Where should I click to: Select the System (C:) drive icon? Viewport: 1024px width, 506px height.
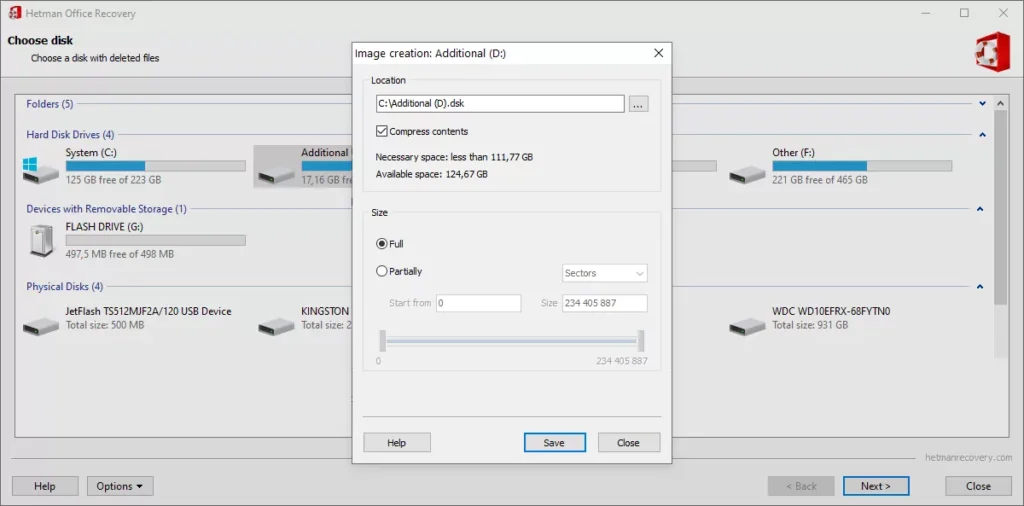tap(40, 170)
